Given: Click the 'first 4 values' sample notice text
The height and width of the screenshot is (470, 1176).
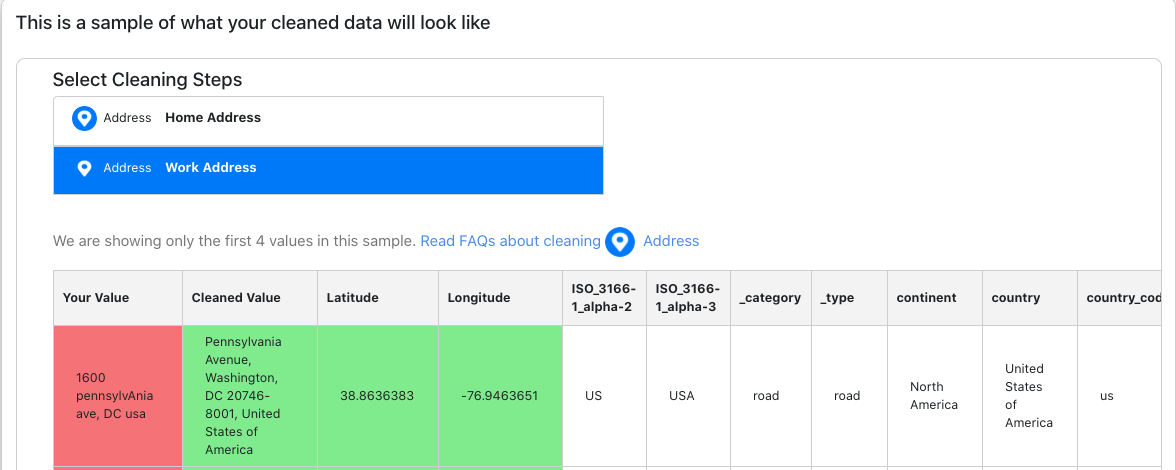Looking at the screenshot, I should click(234, 241).
